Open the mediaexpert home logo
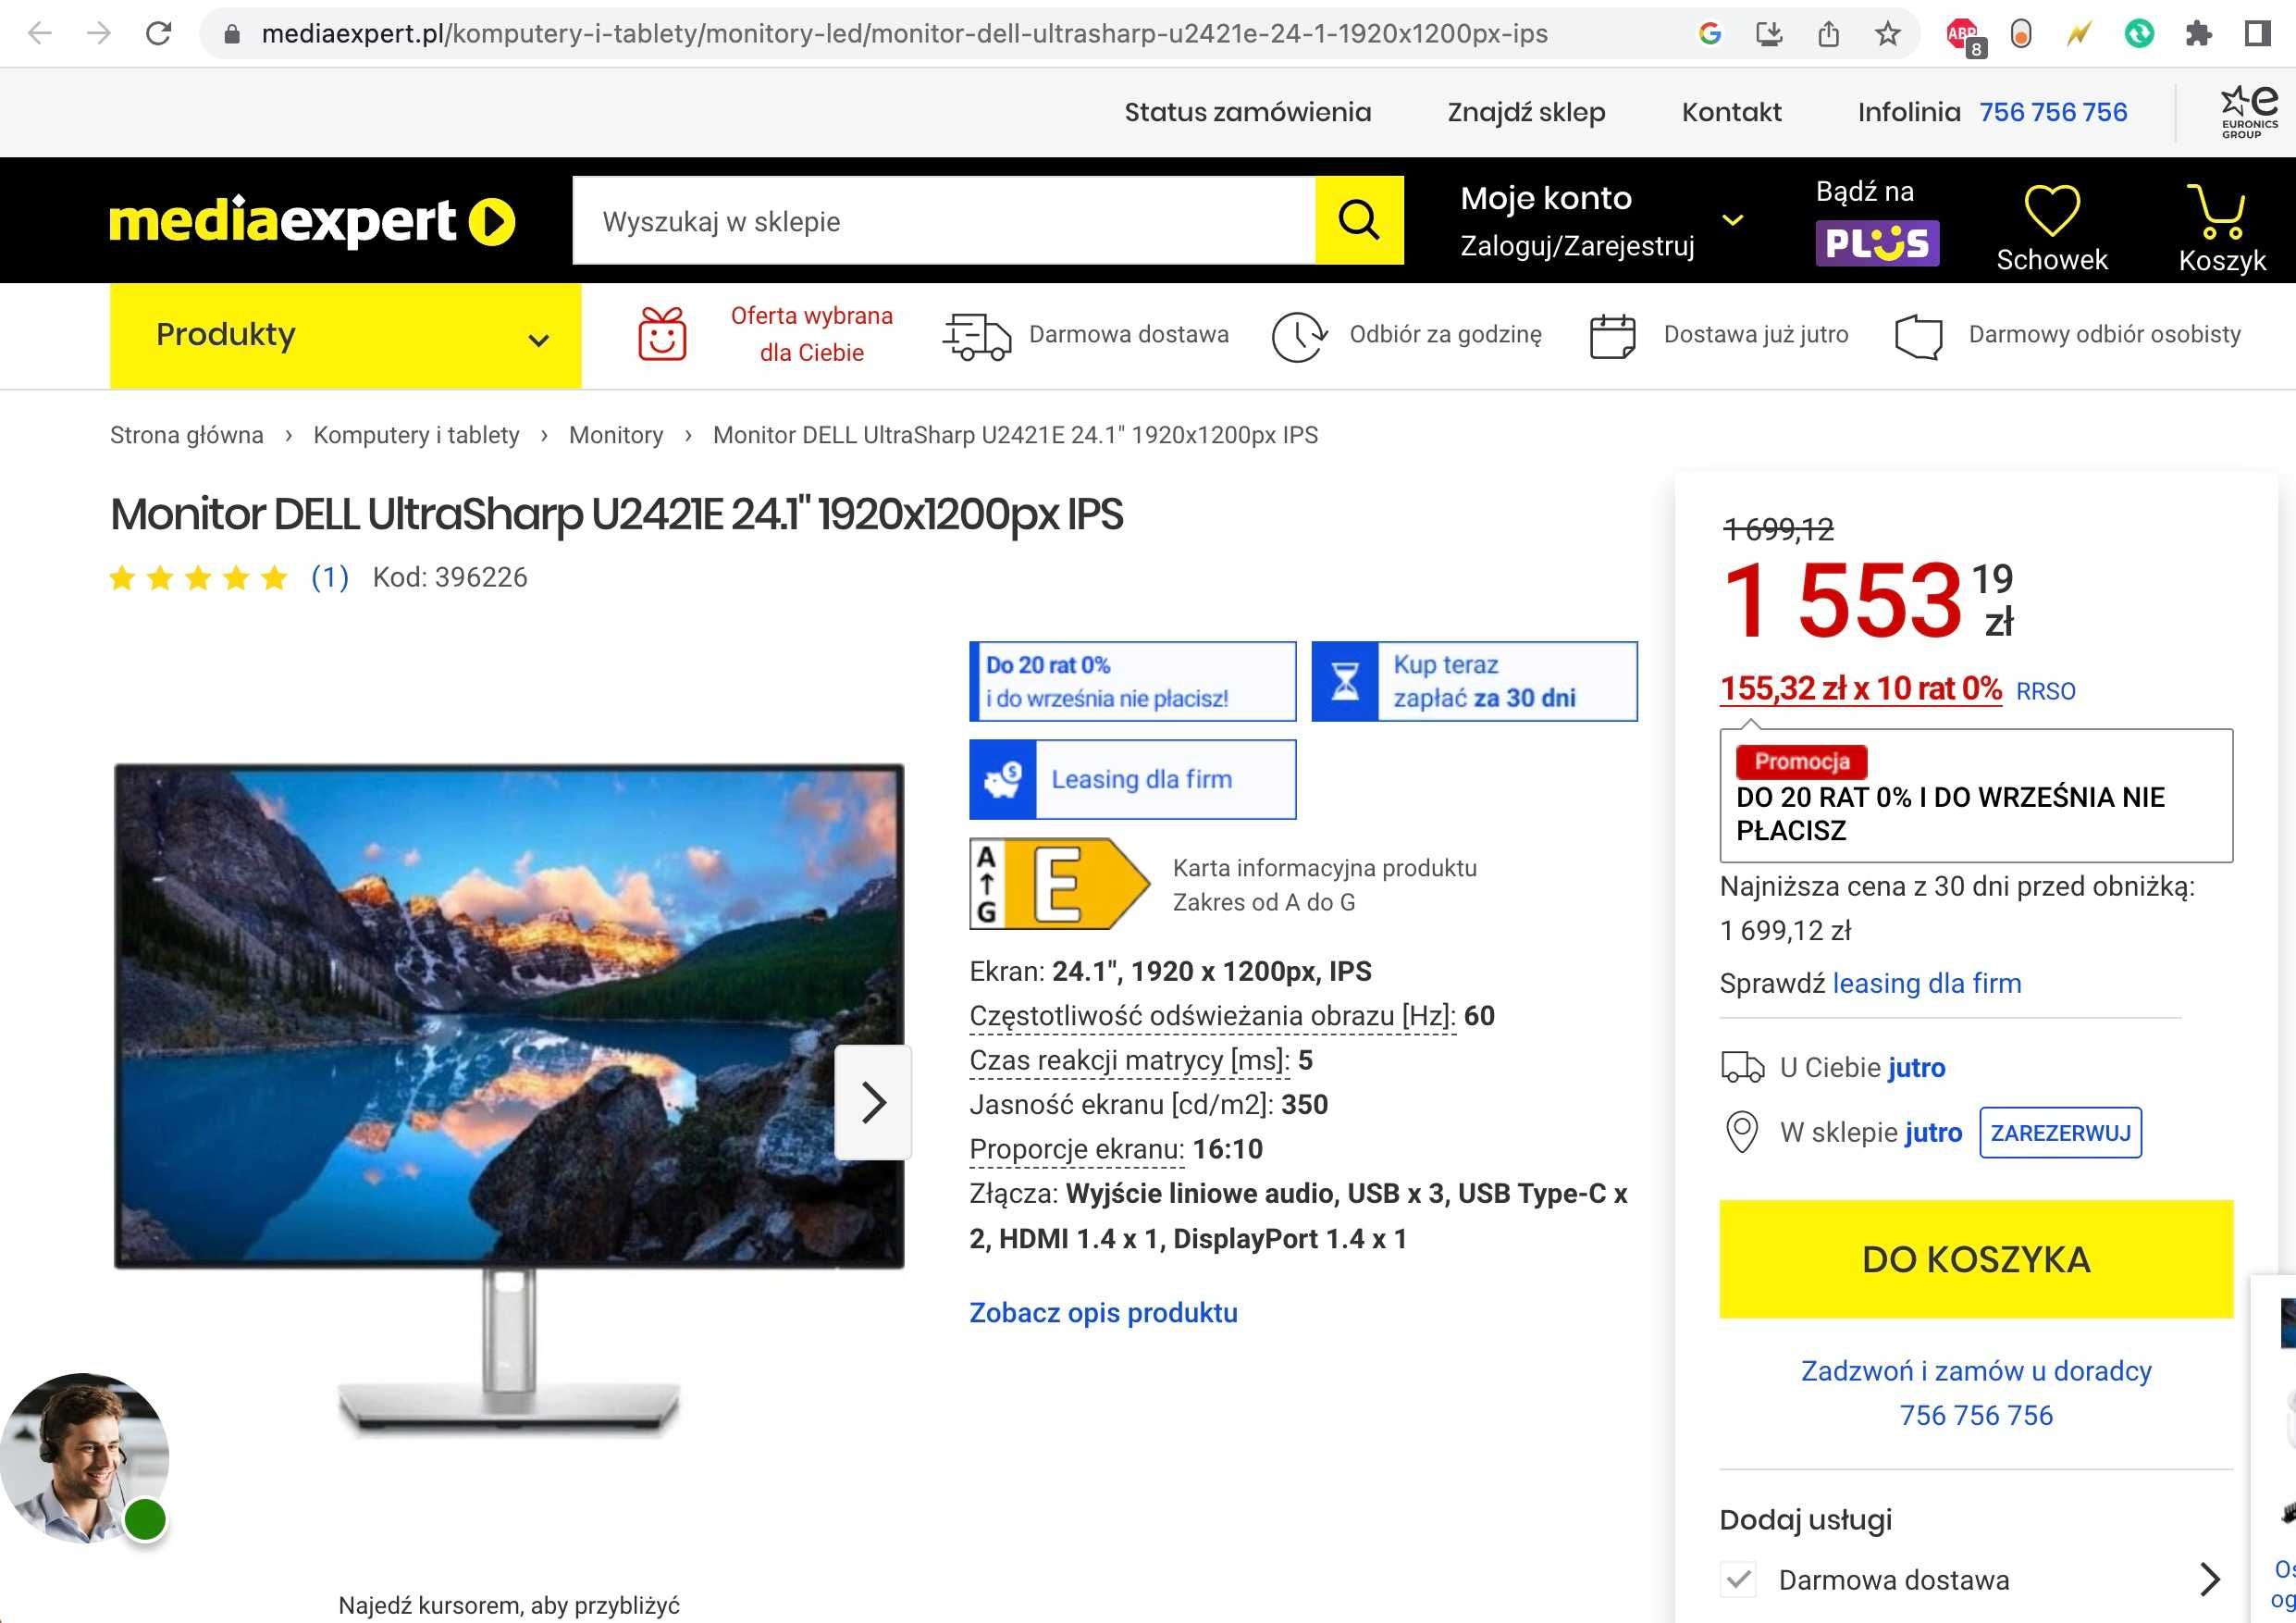Image resolution: width=2296 pixels, height=1623 pixels. pos(312,221)
